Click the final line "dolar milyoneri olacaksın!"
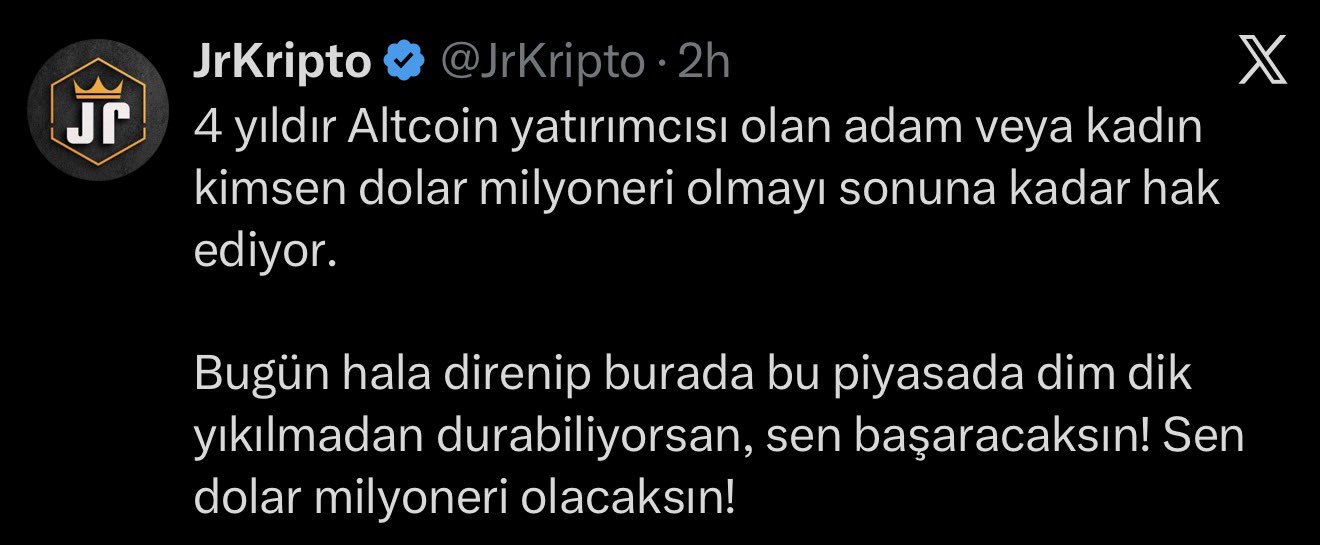This screenshot has width=1320, height=545. point(464,498)
